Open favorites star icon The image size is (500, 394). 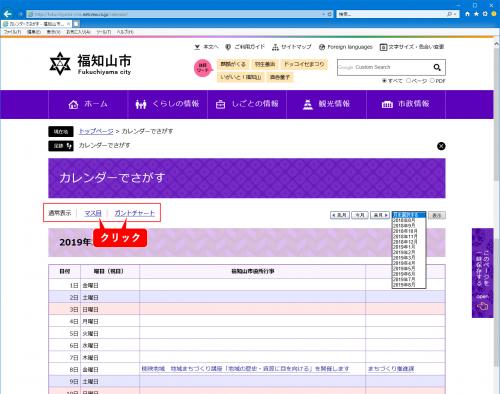(x=476, y=14)
